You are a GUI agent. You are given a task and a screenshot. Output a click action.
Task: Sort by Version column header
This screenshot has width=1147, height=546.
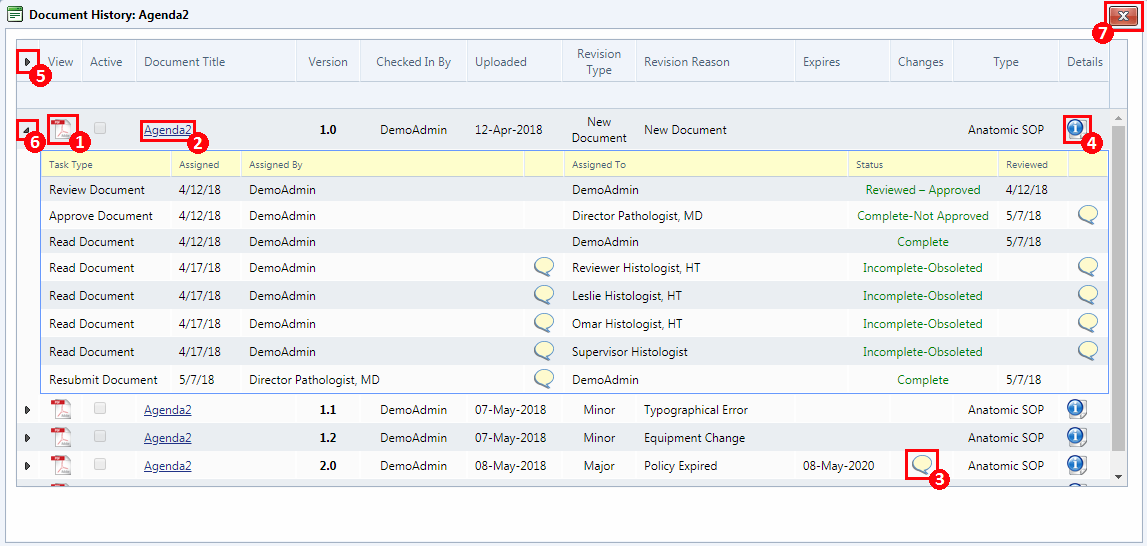point(328,62)
